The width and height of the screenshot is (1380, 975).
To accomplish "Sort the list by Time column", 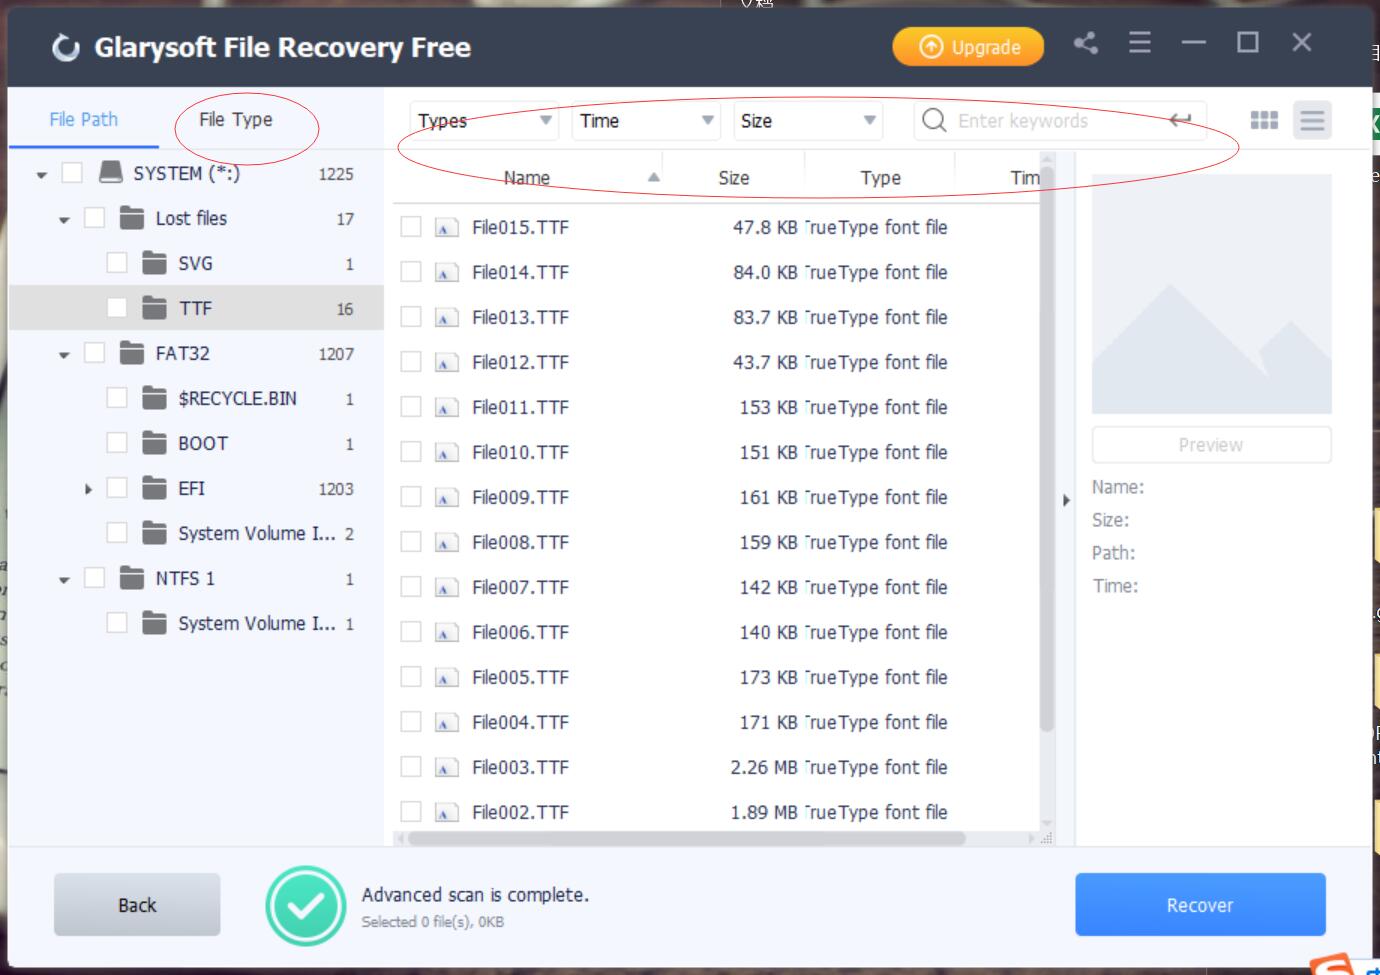I will (x=1024, y=177).
